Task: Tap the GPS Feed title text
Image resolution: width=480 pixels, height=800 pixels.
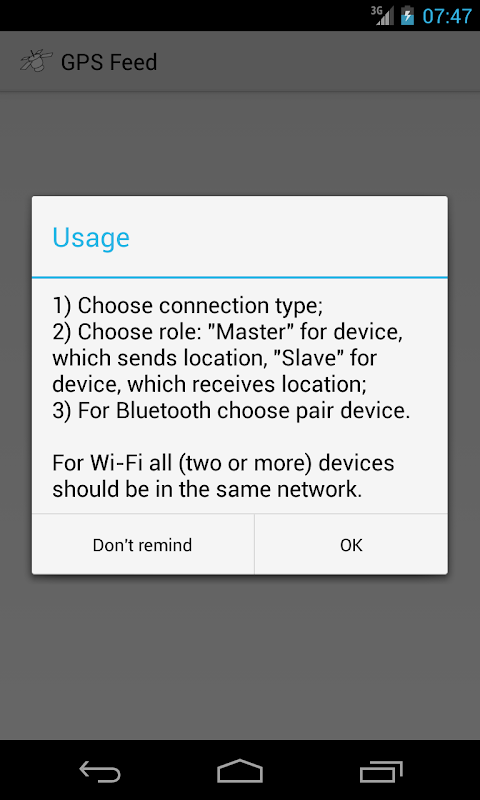Action: click(109, 62)
